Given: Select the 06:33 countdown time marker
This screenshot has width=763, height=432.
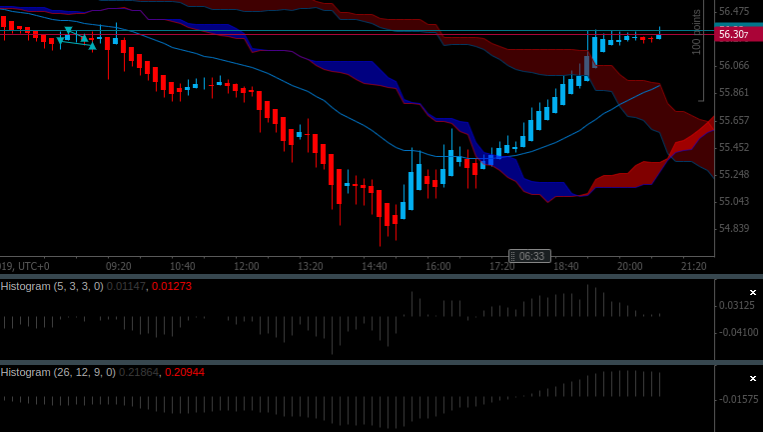Looking at the screenshot, I should point(529,256).
